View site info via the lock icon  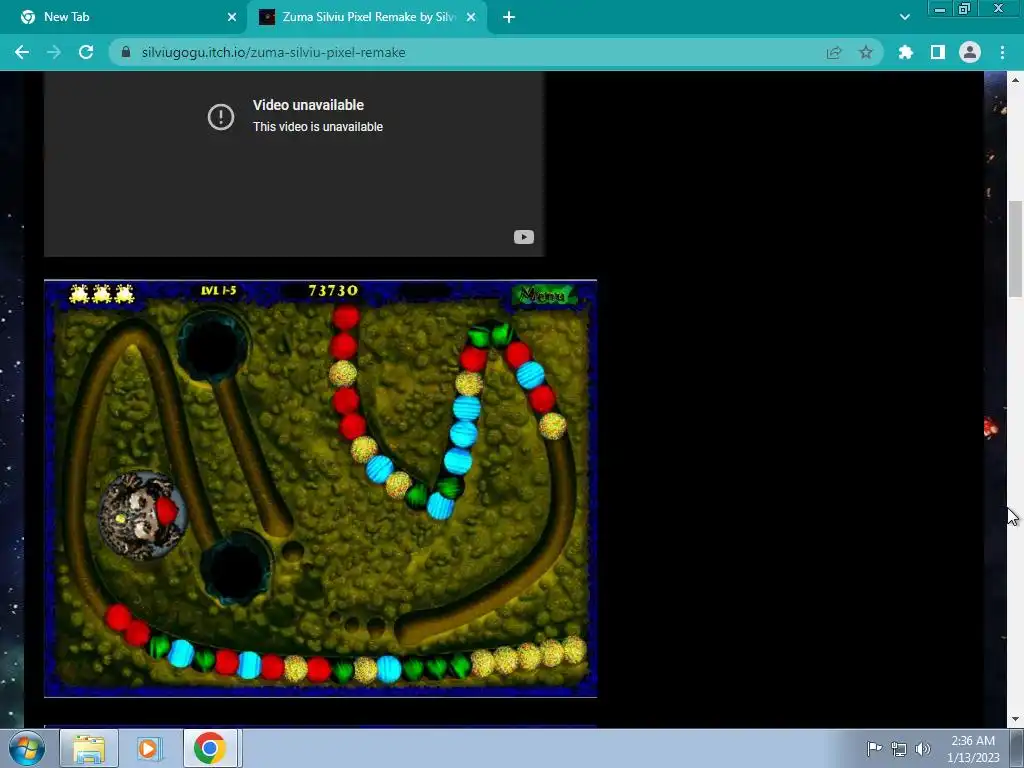[x=126, y=52]
